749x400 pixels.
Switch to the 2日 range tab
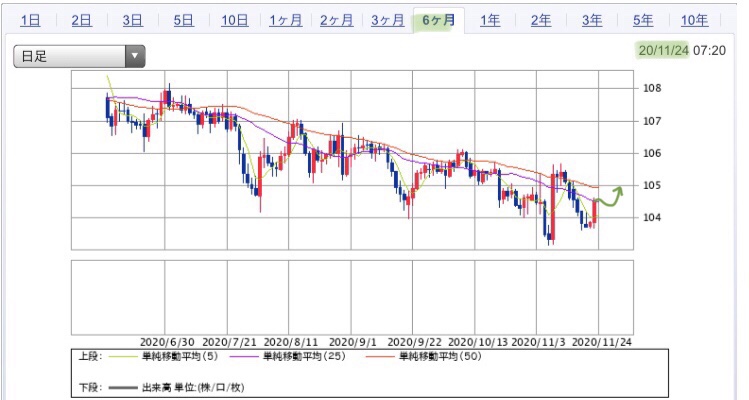pos(81,20)
